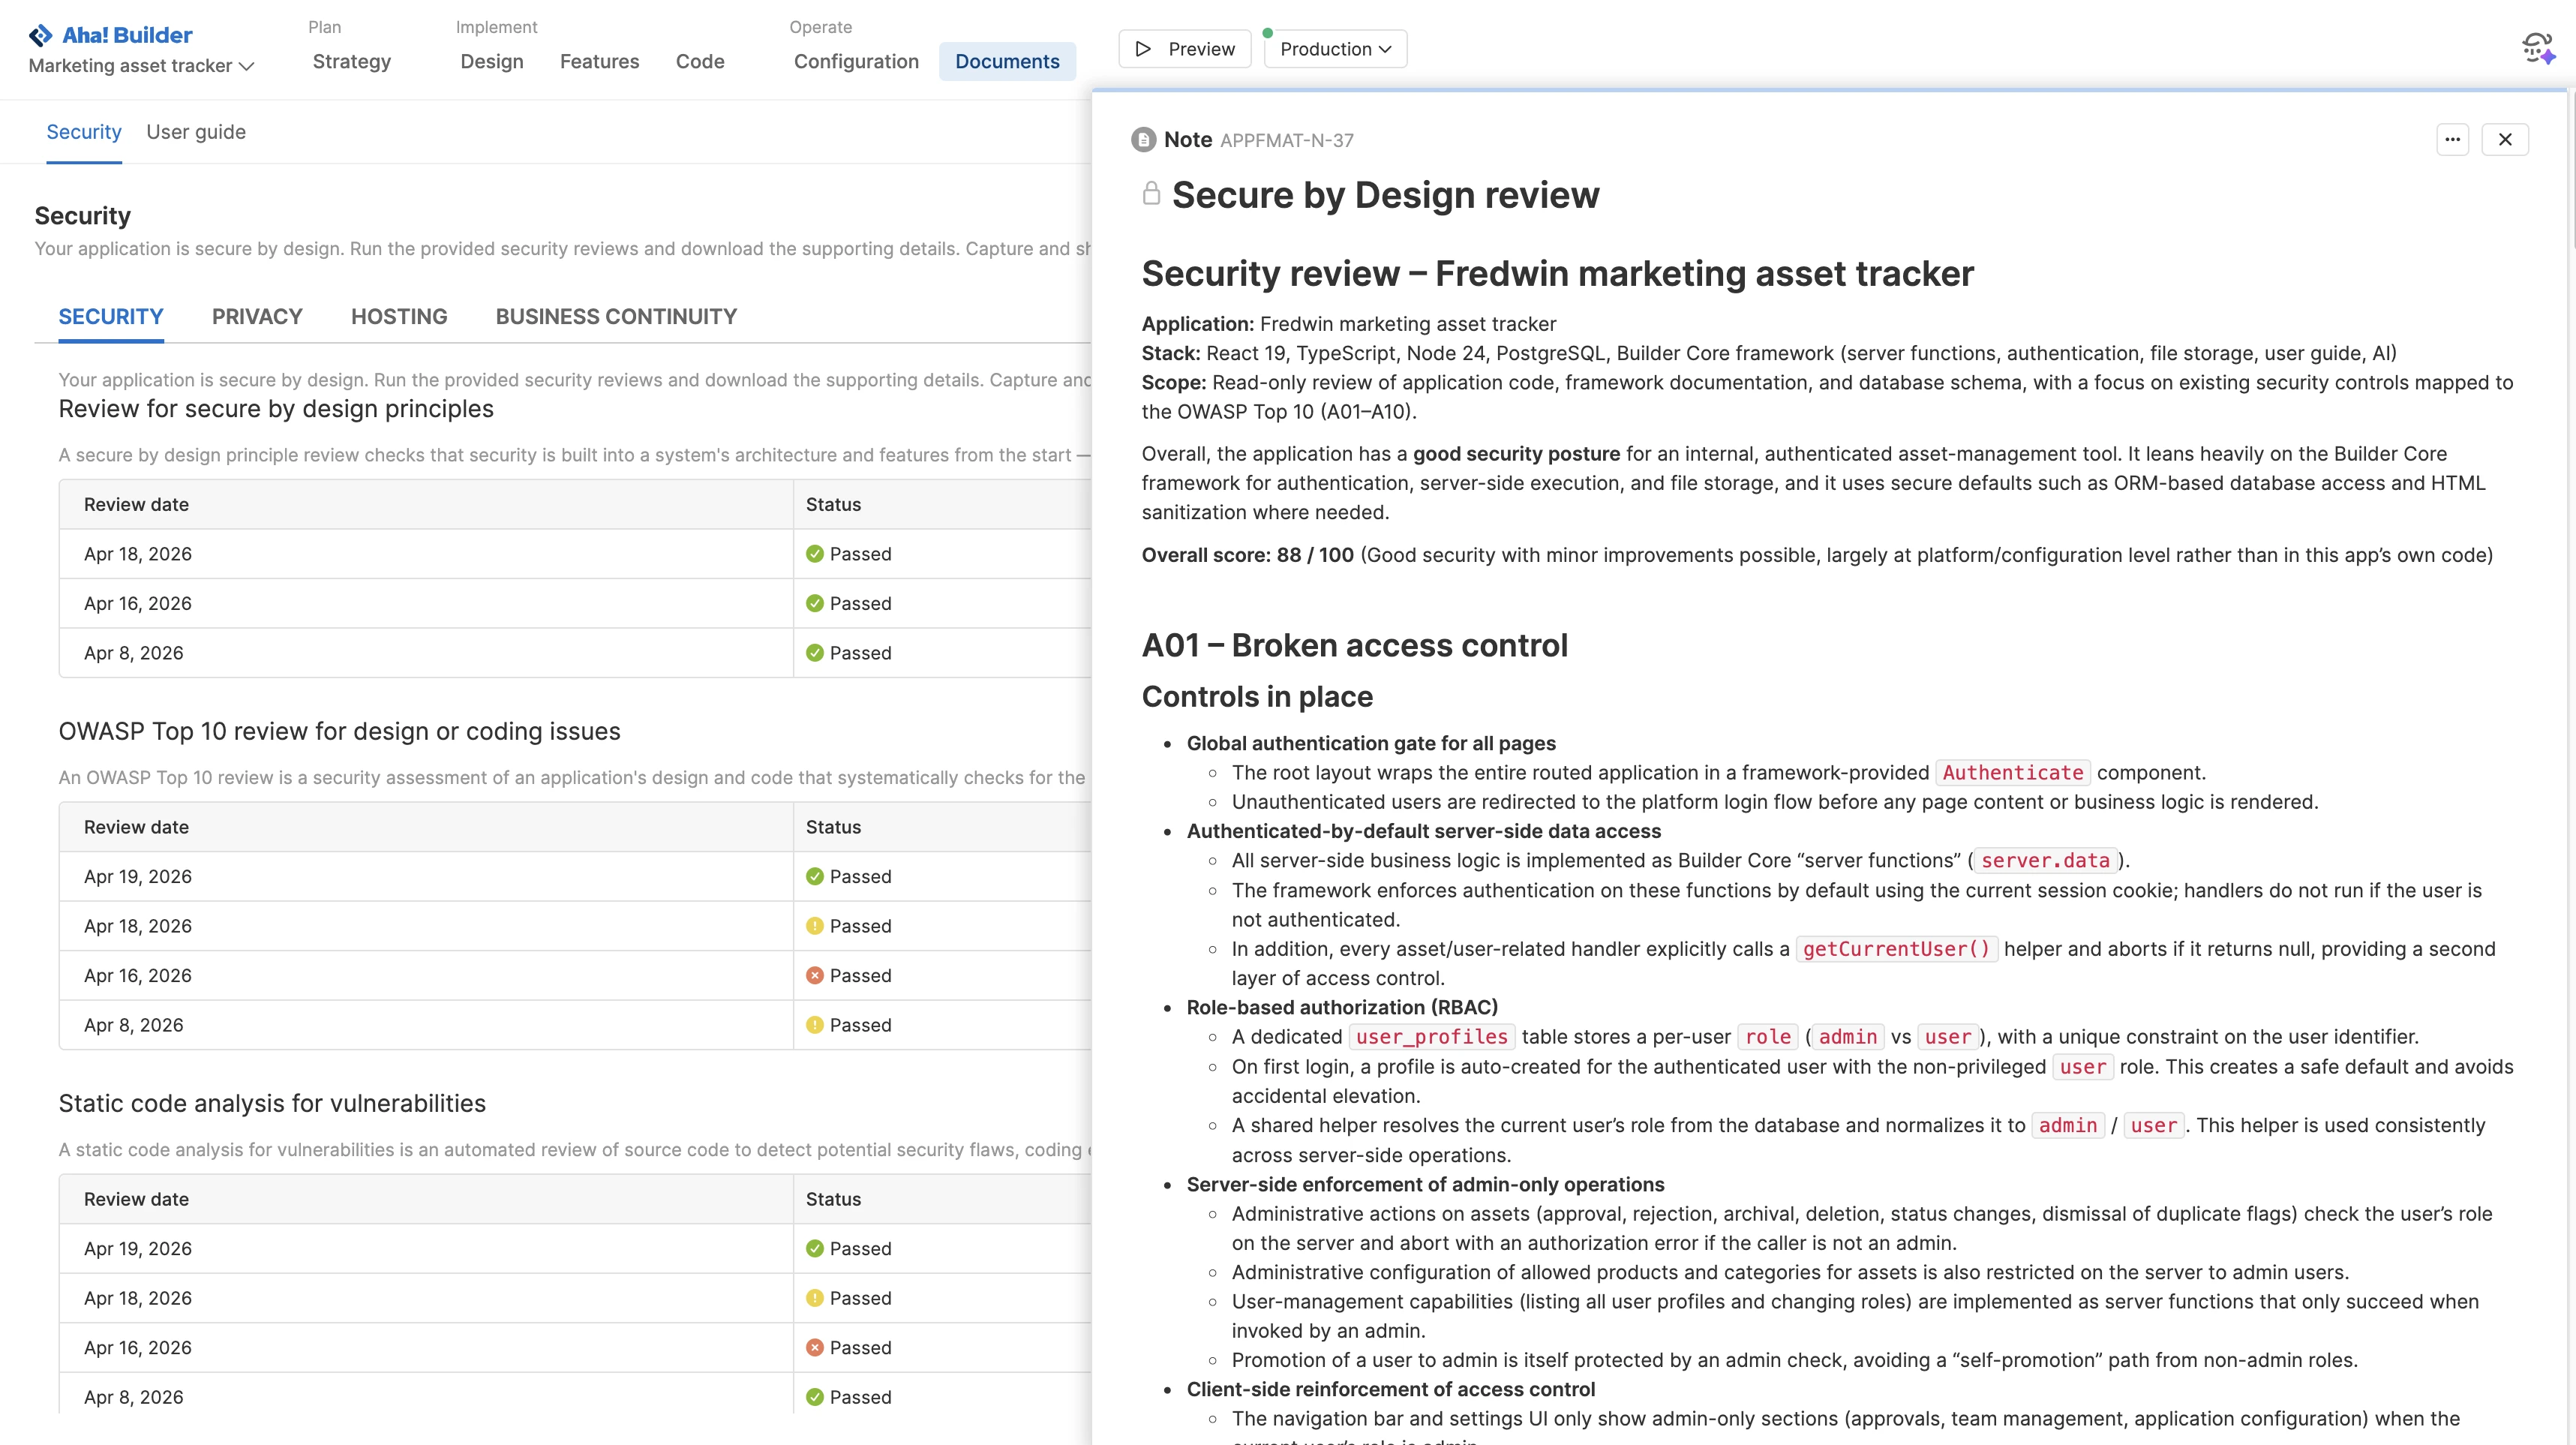Open the Configuration menu item
Screen dimensions: 2576x1445
[x=856, y=62]
